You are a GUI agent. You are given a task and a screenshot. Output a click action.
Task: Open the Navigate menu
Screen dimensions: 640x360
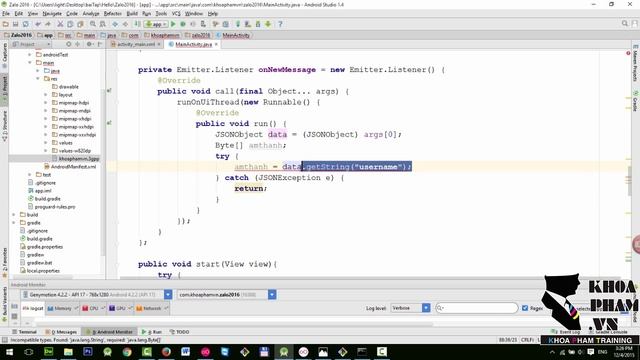click(x=52, y=13)
